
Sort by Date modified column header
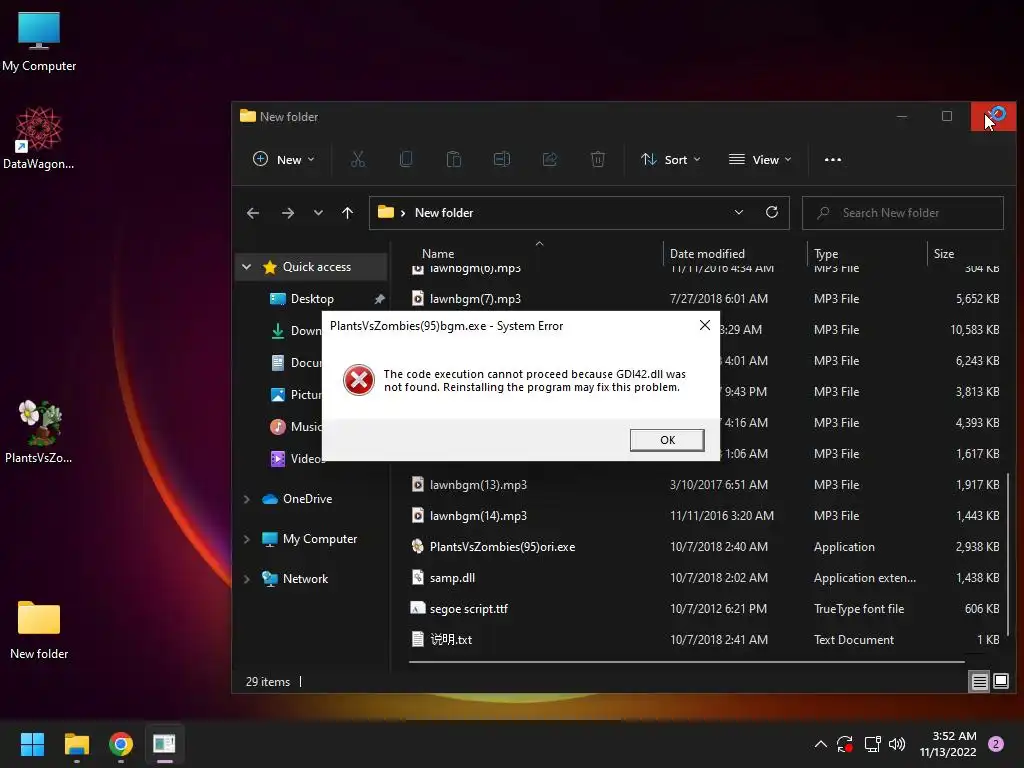pyautogui.click(x=707, y=253)
